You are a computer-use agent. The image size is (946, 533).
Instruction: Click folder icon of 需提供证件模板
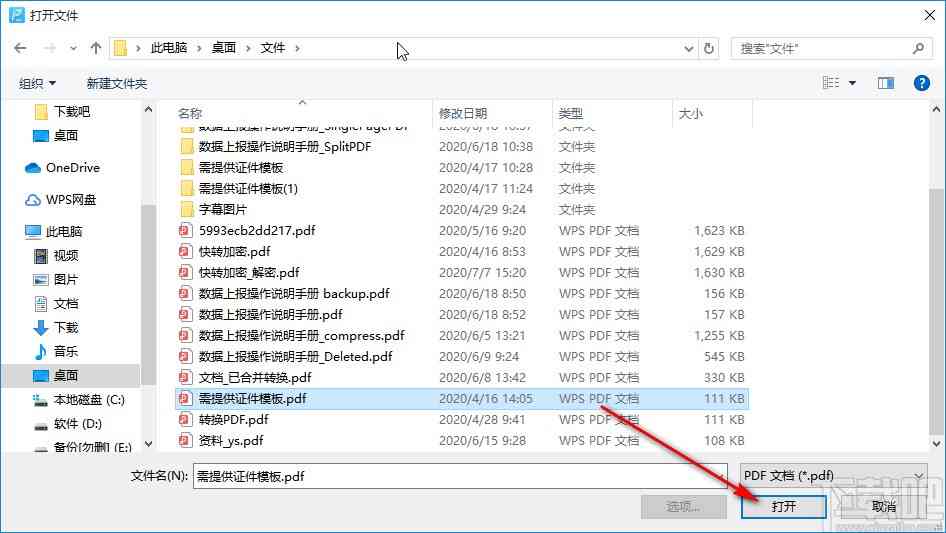click(187, 168)
